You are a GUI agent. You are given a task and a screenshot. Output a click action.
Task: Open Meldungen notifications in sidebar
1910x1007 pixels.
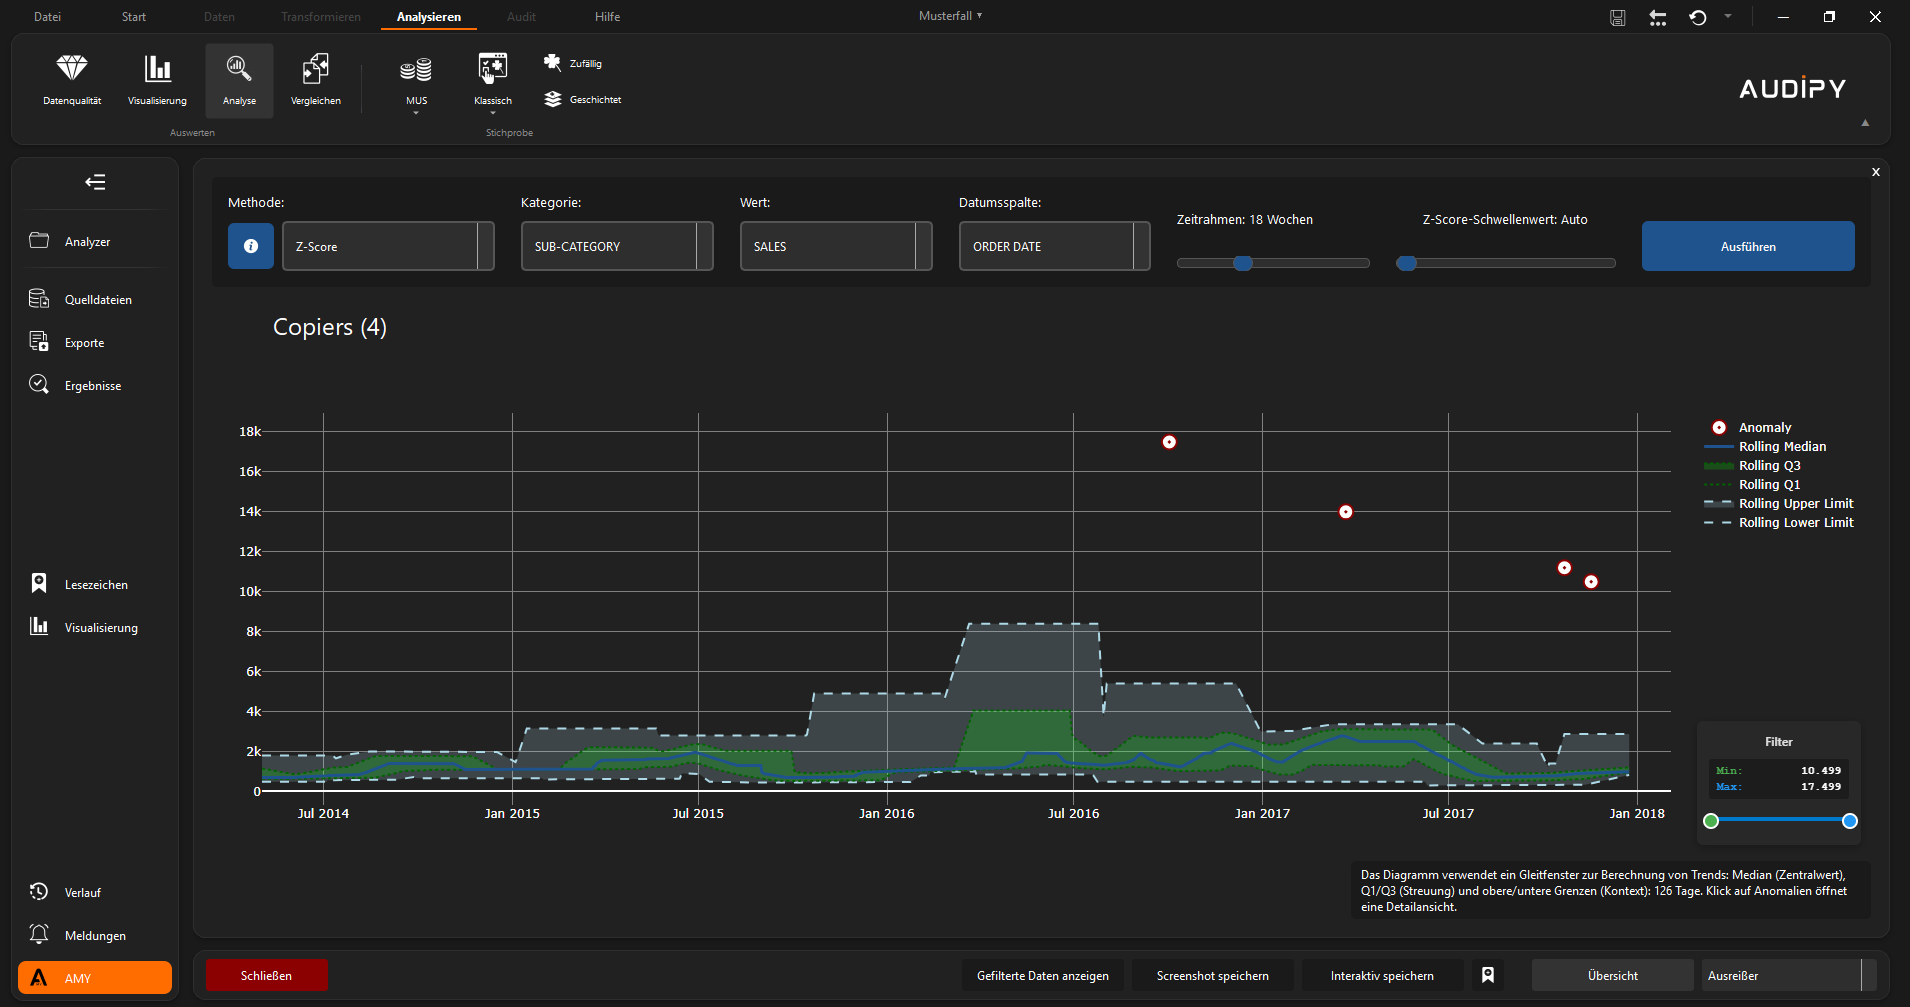(x=95, y=935)
